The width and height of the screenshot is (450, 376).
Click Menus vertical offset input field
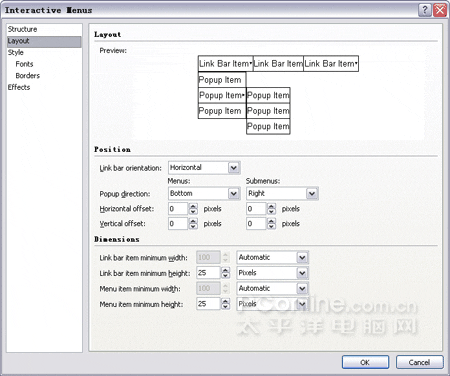tap(178, 224)
